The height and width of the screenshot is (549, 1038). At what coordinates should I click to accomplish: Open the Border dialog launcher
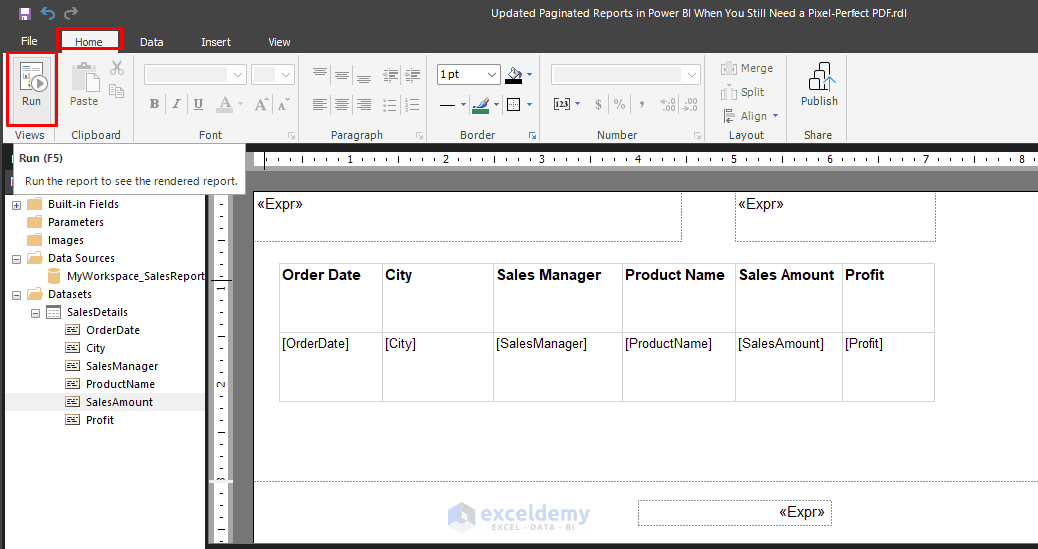[532, 136]
